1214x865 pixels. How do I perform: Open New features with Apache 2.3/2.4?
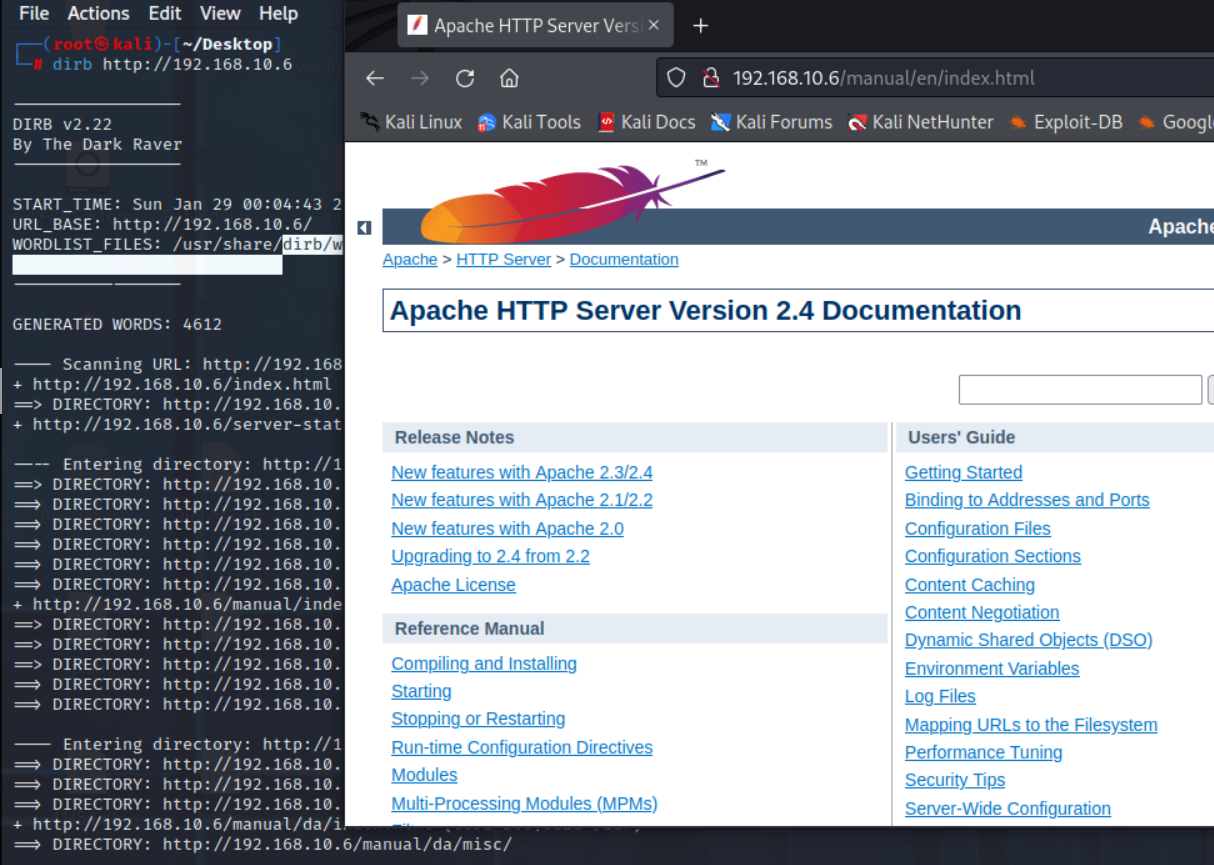pos(522,472)
